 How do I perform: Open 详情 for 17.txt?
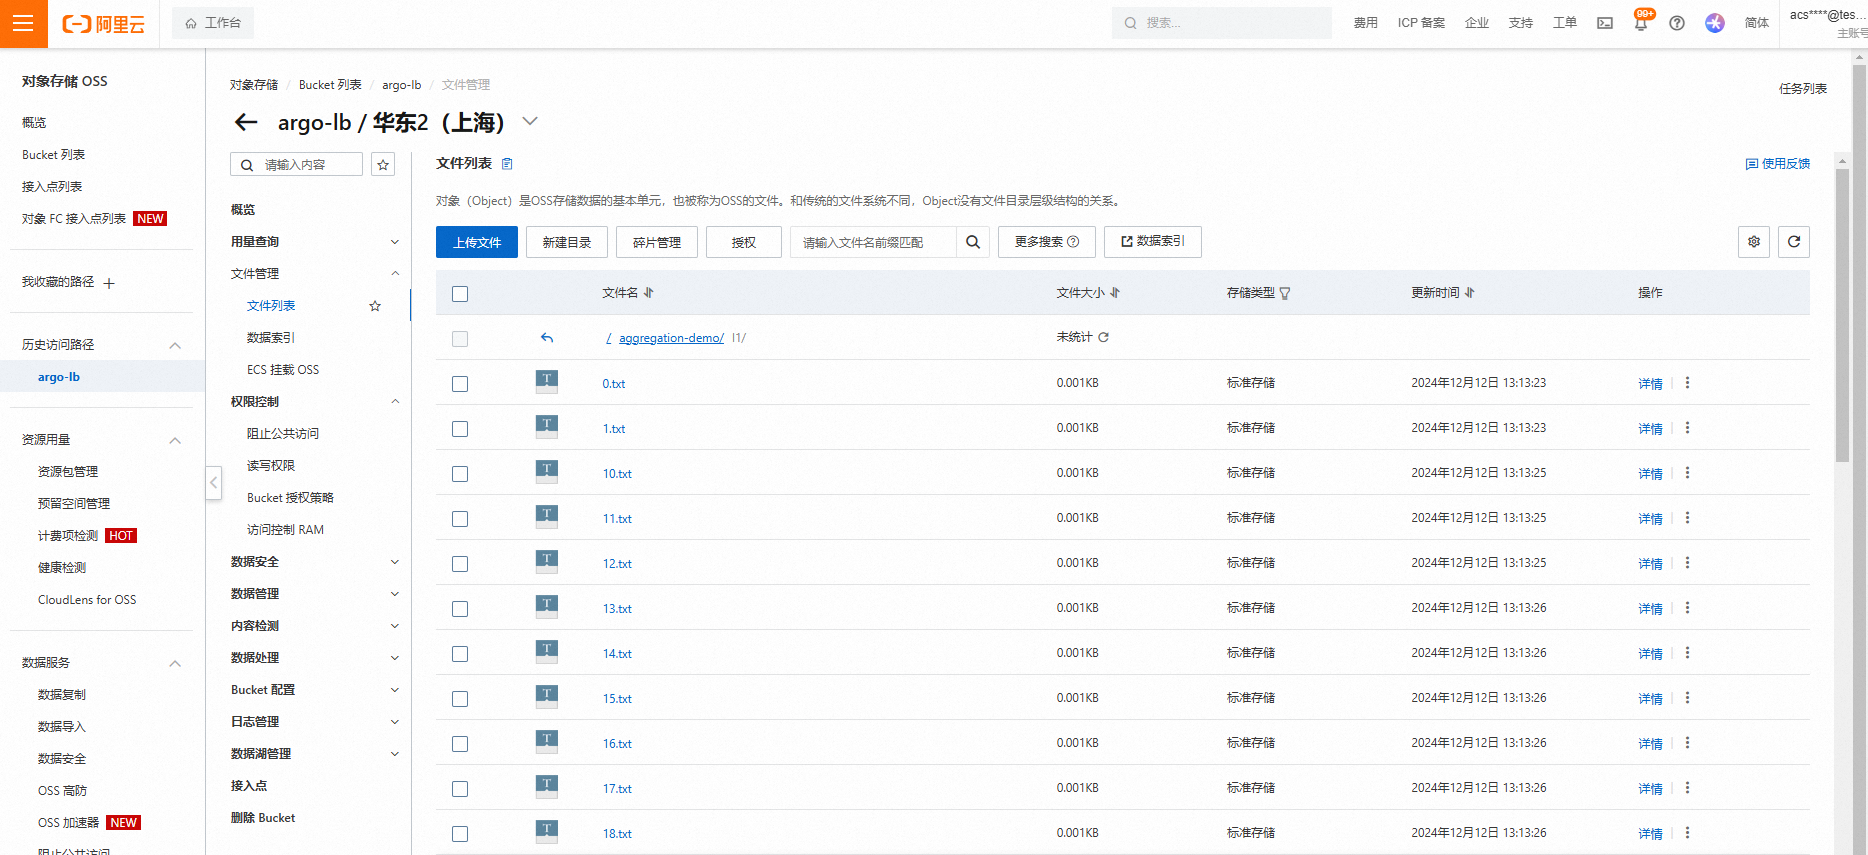pos(1650,789)
